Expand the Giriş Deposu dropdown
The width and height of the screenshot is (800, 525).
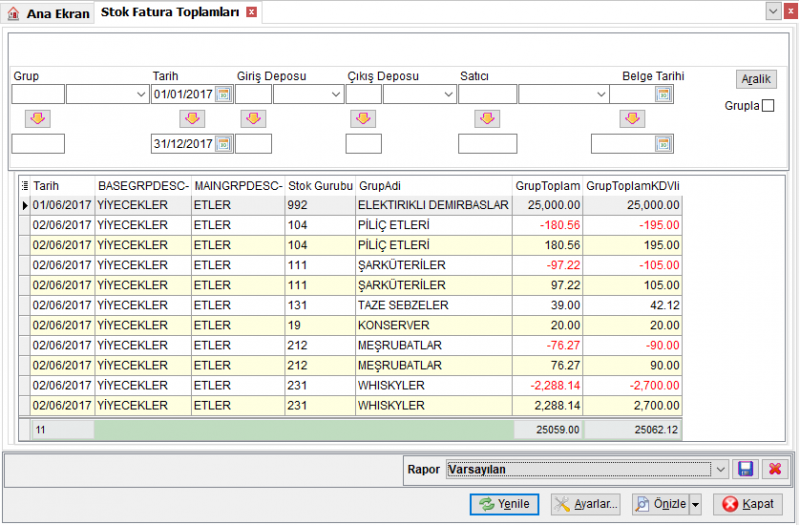(x=335, y=94)
